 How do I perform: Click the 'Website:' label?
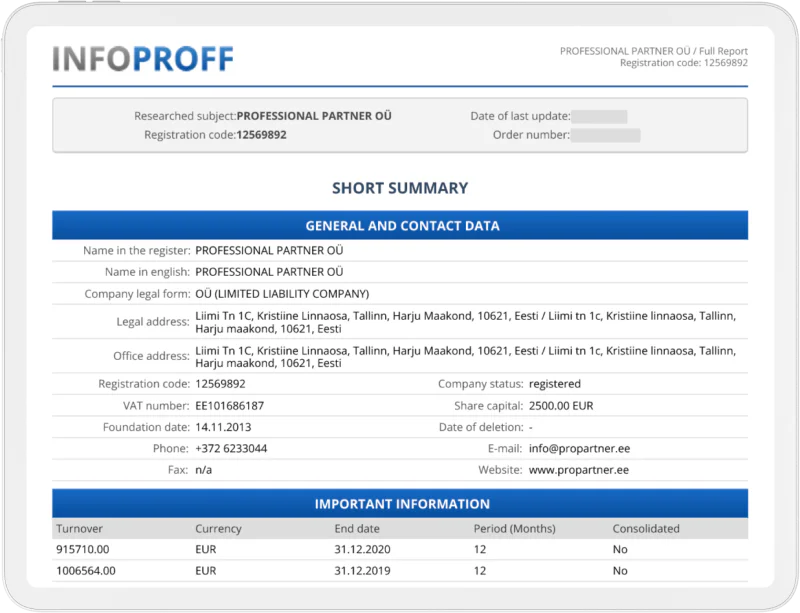click(x=500, y=470)
